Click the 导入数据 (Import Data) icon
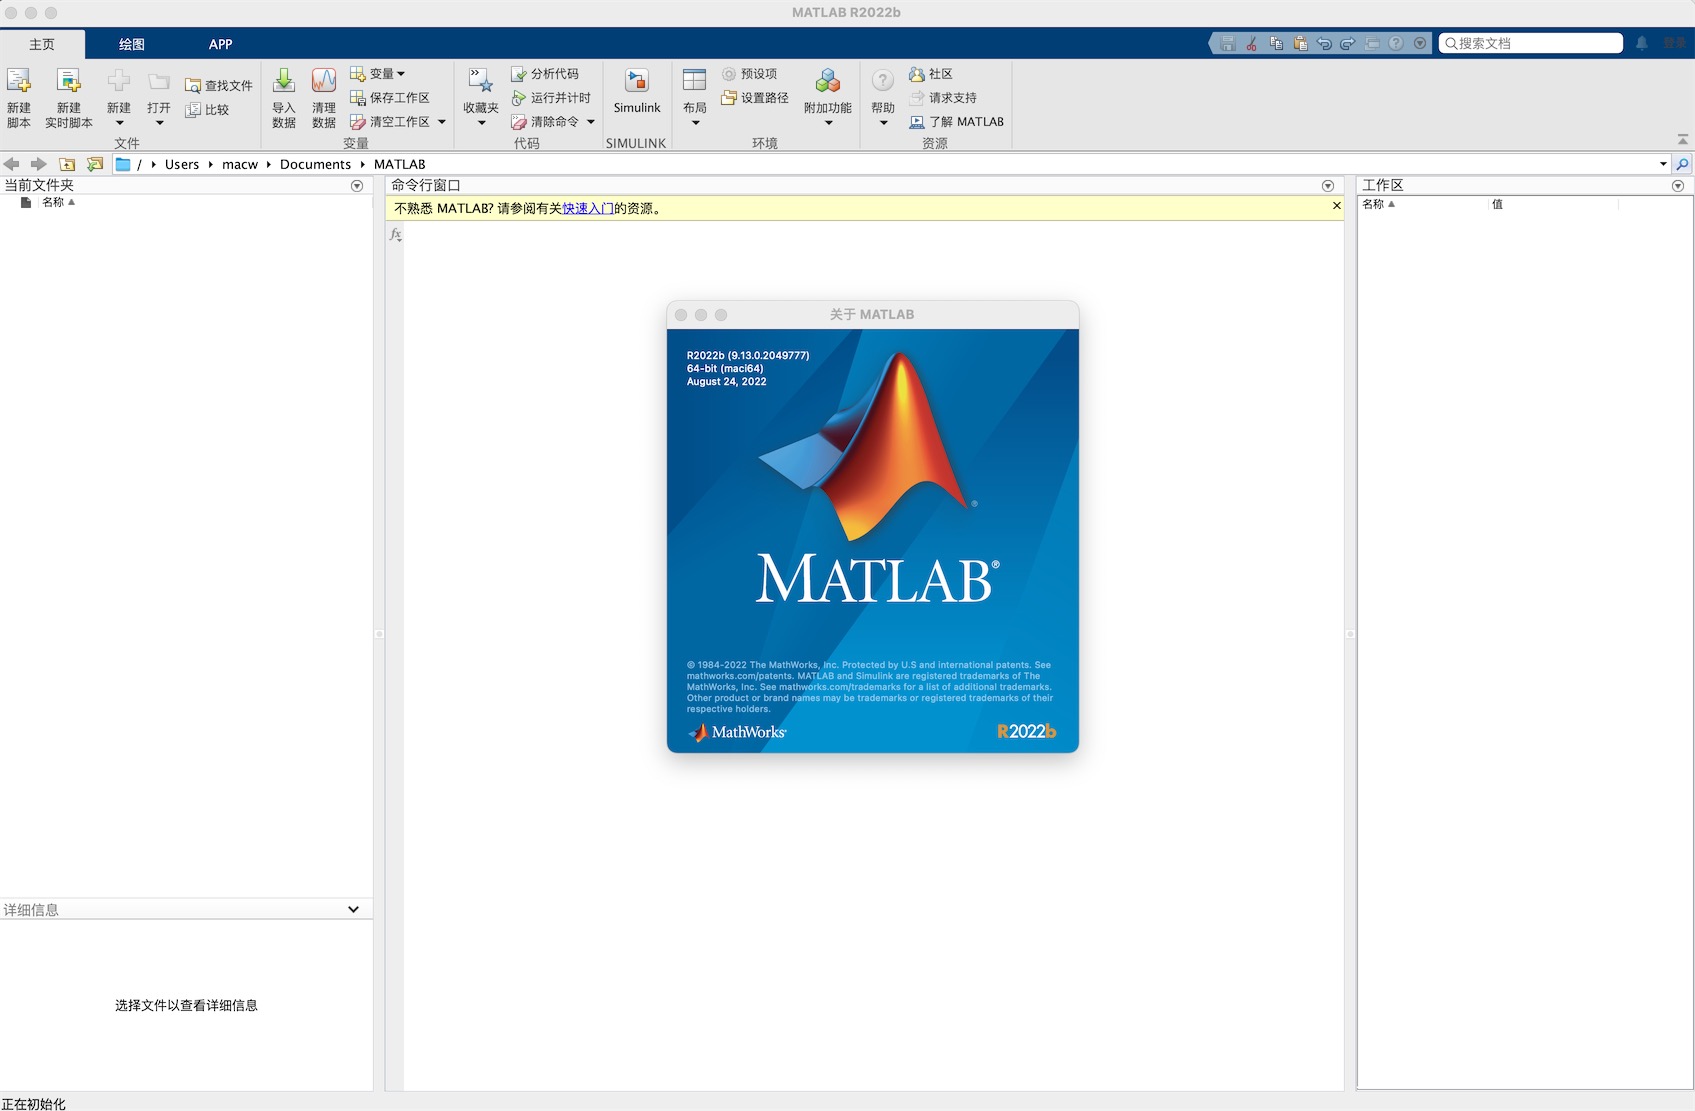This screenshot has width=1695, height=1111. tap(284, 81)
